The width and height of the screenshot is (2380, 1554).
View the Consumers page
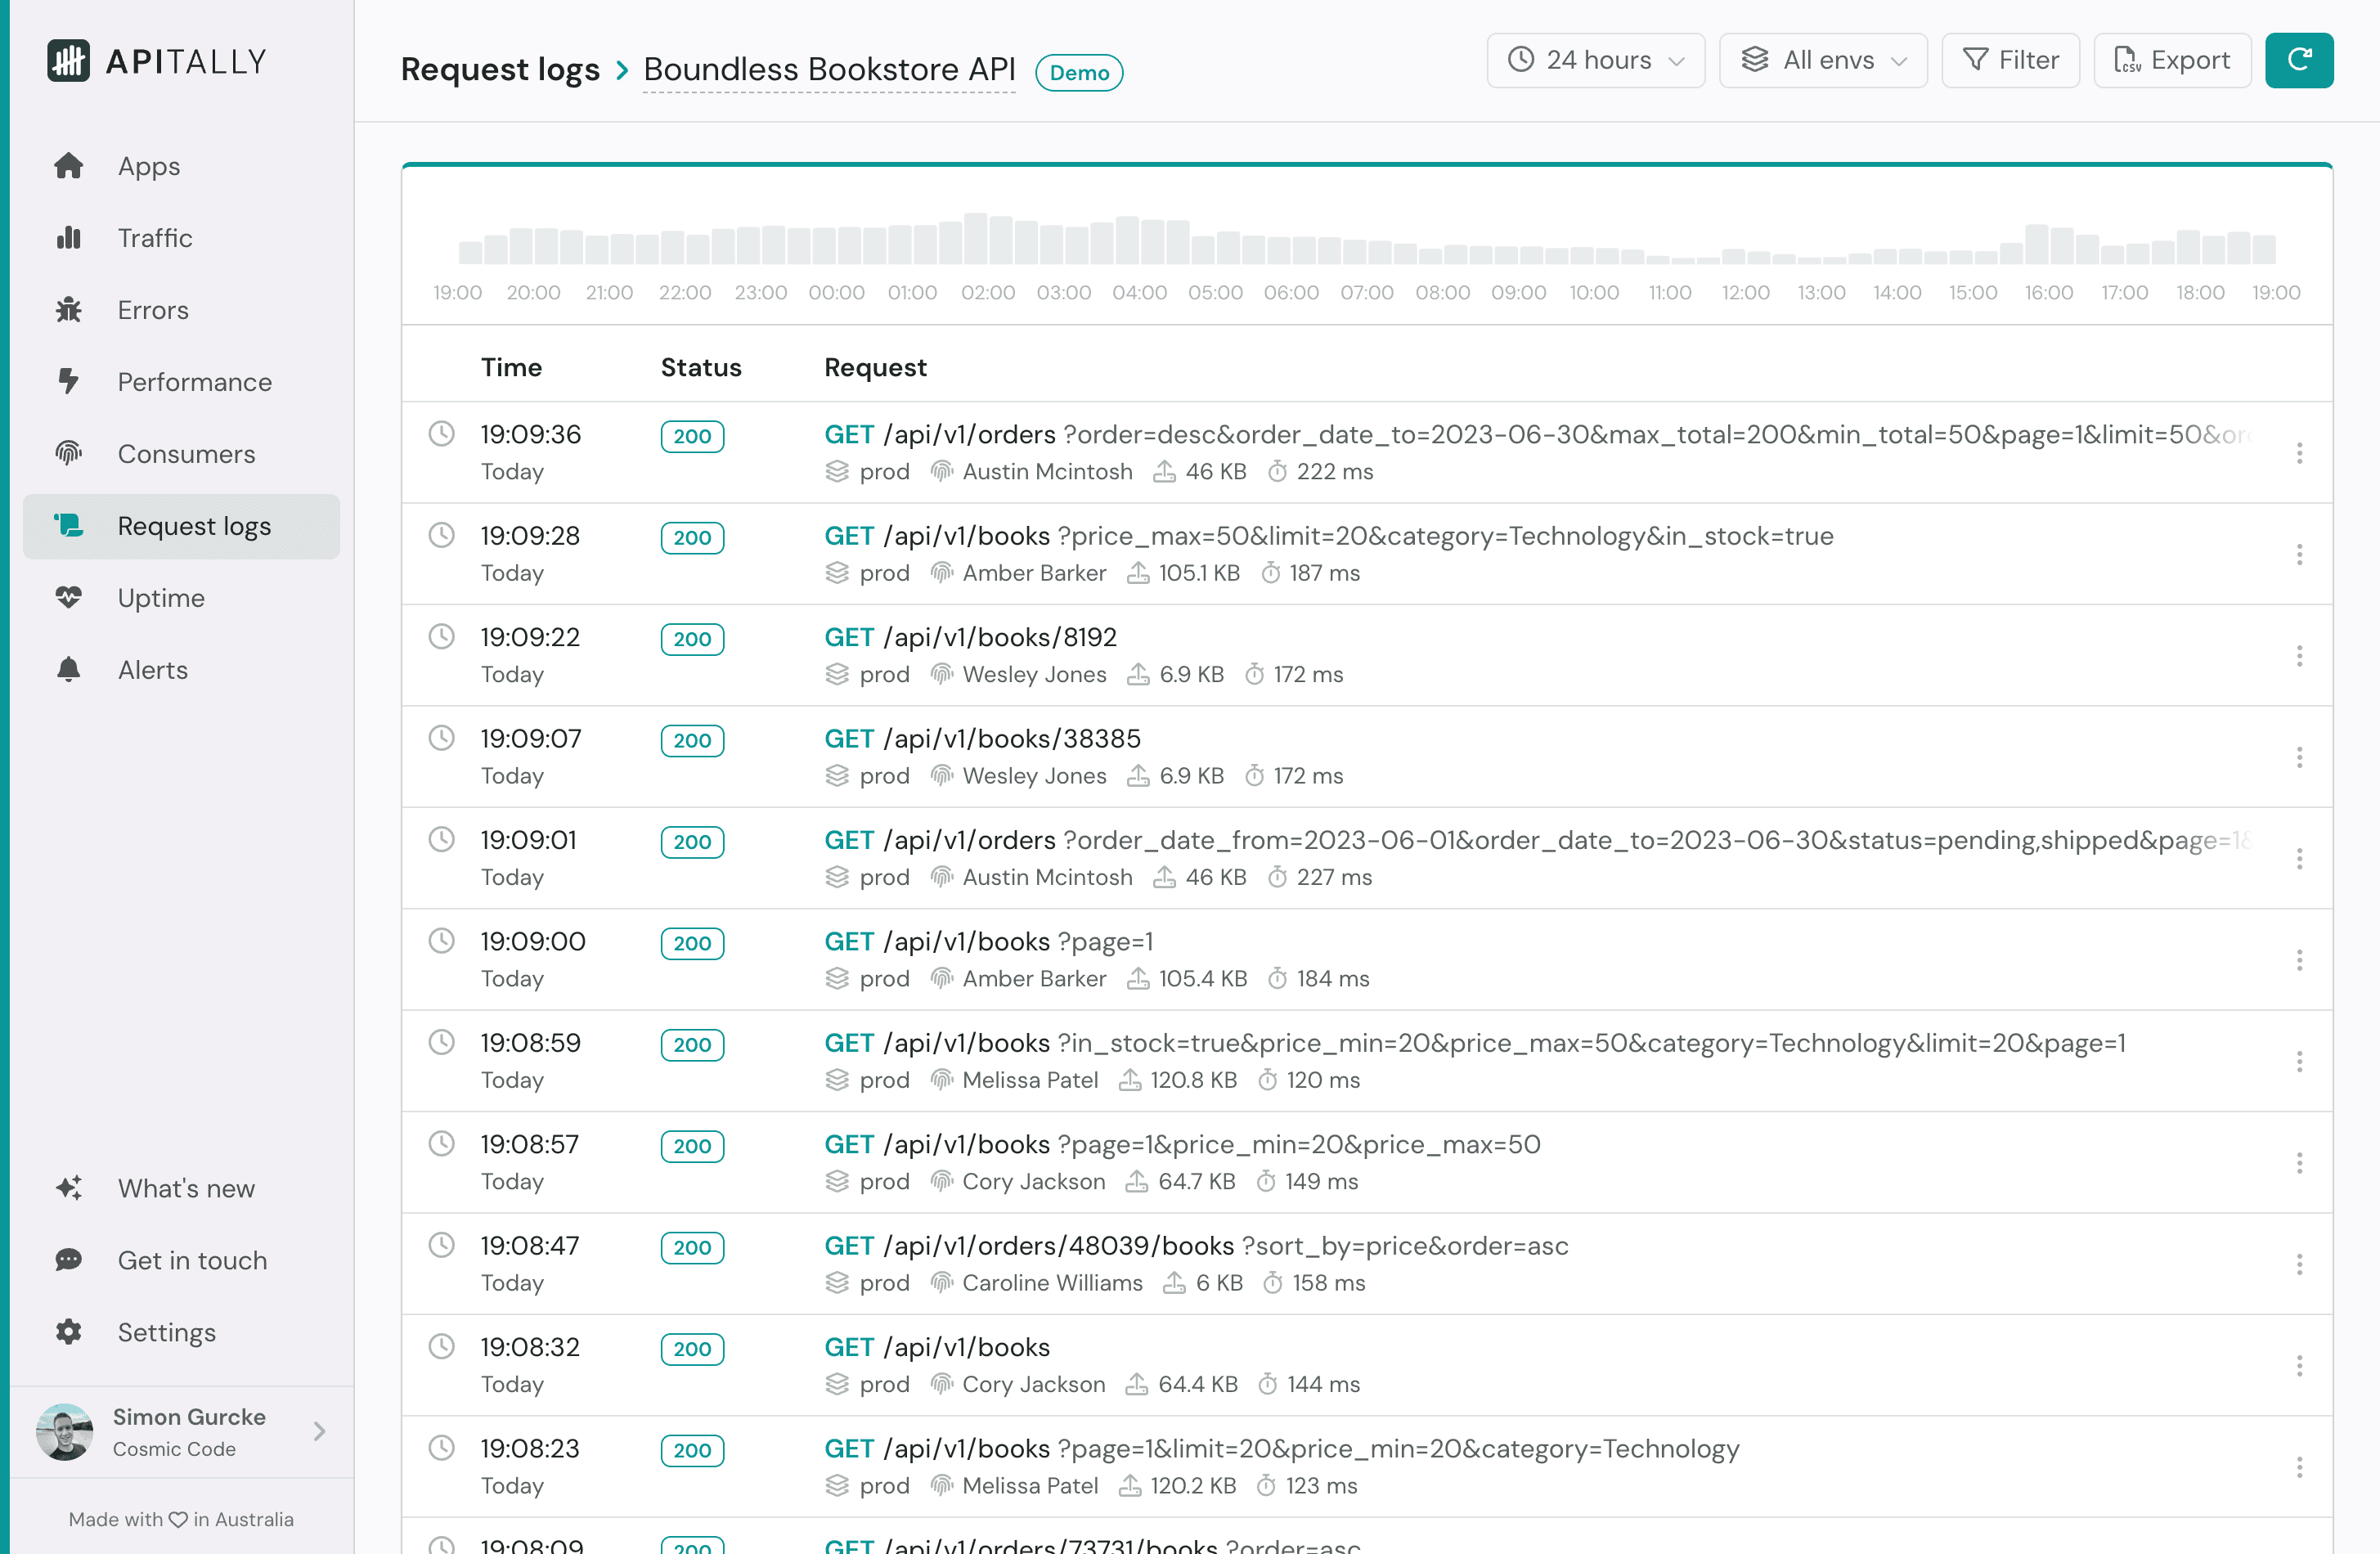[185, 454]
